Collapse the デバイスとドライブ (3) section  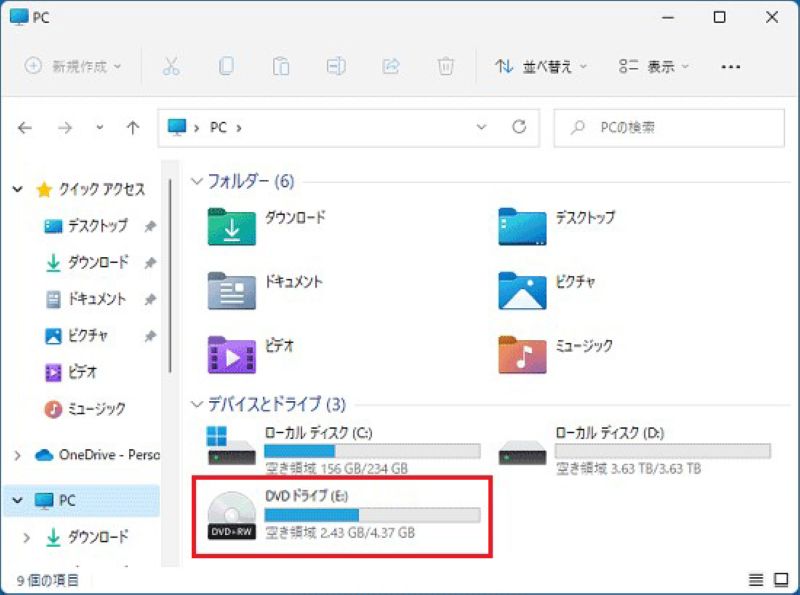(197, 405)
